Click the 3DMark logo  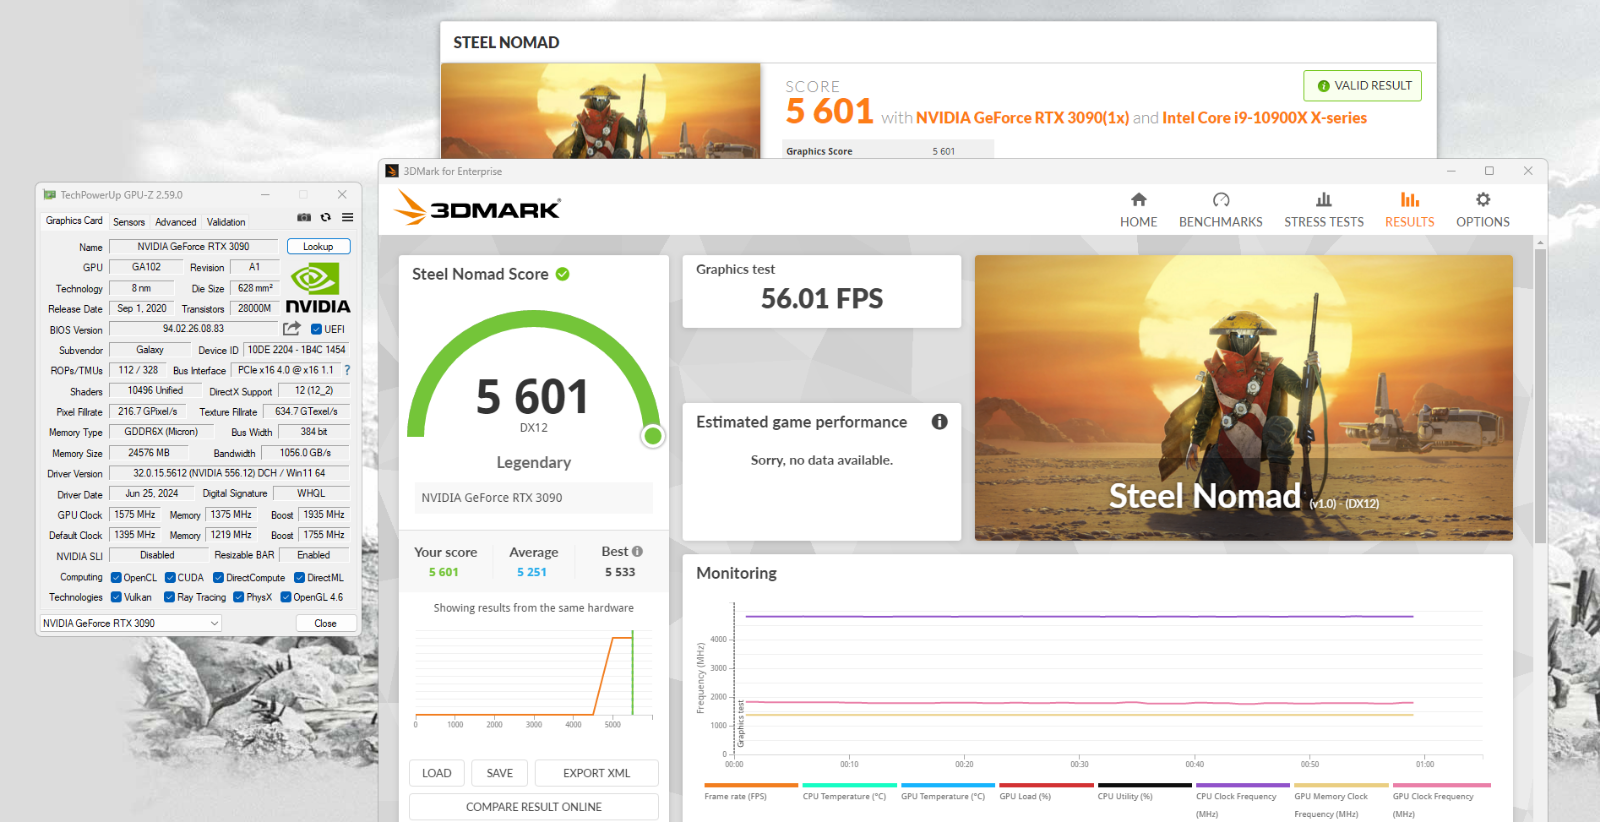pyautogui.click(x=477, y=207)
